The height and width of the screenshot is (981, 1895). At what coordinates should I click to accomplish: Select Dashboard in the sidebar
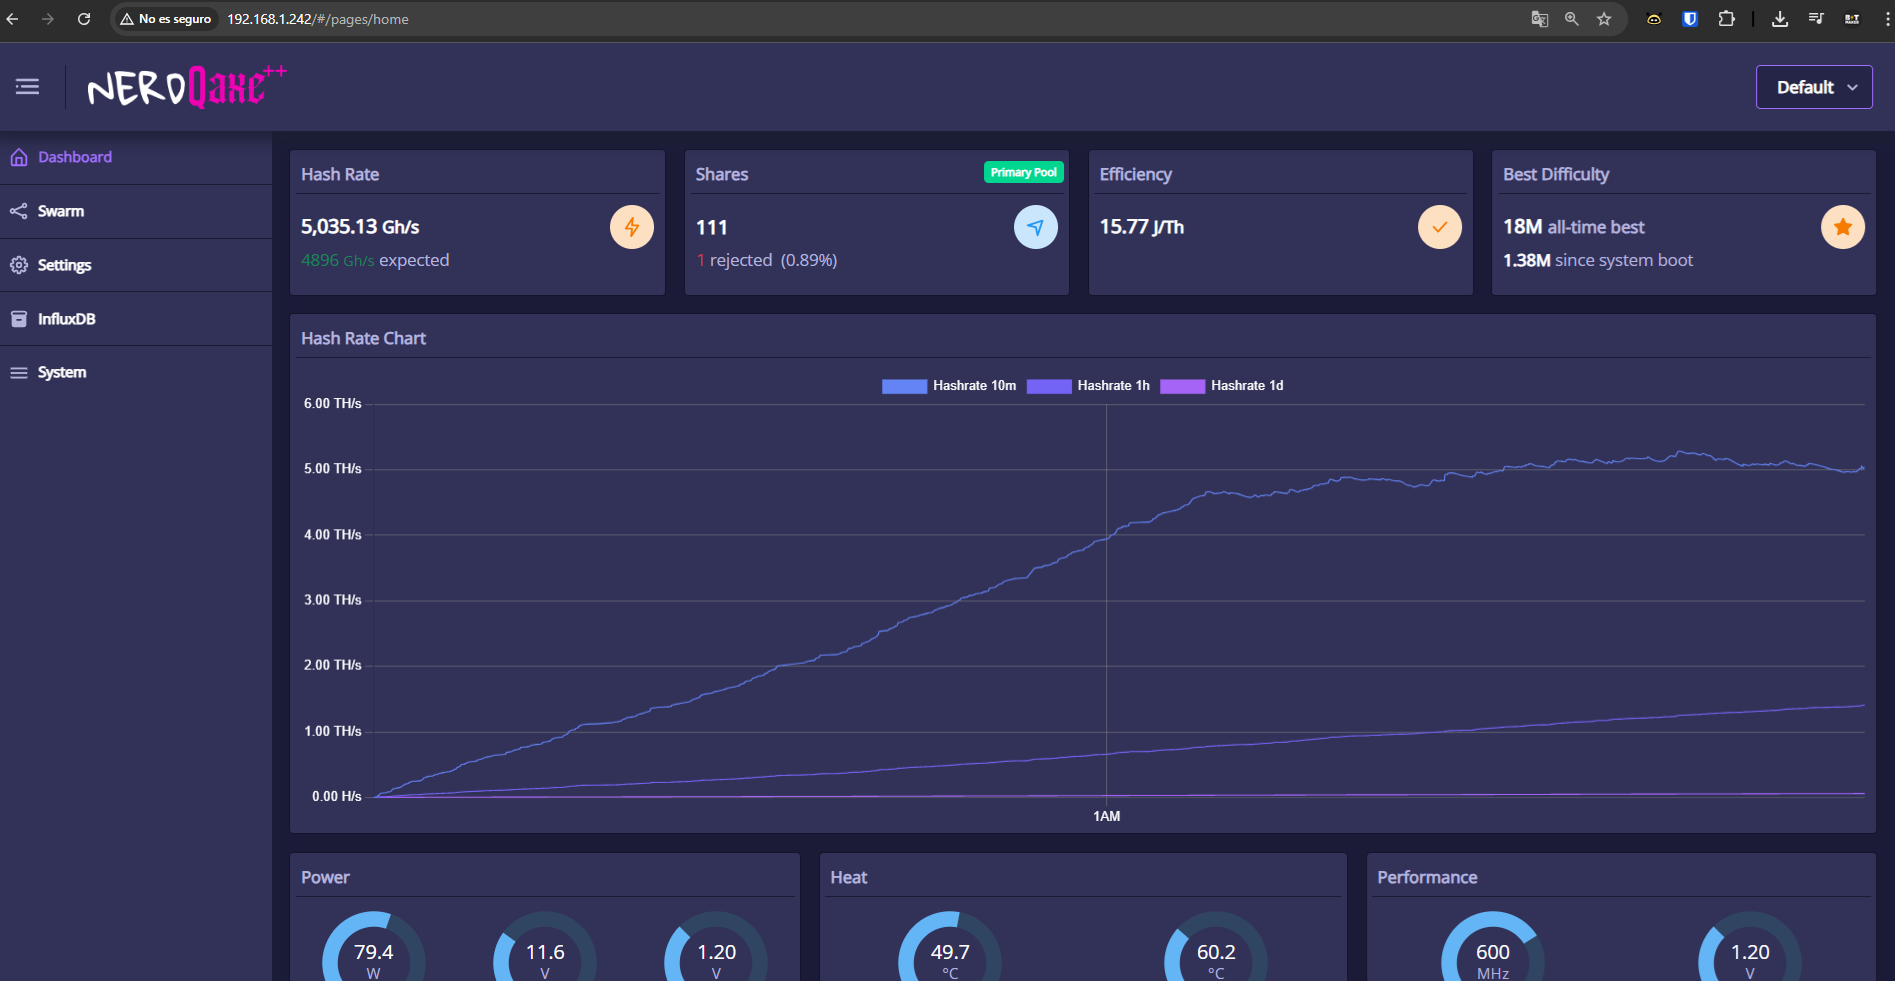pos(75,157)
